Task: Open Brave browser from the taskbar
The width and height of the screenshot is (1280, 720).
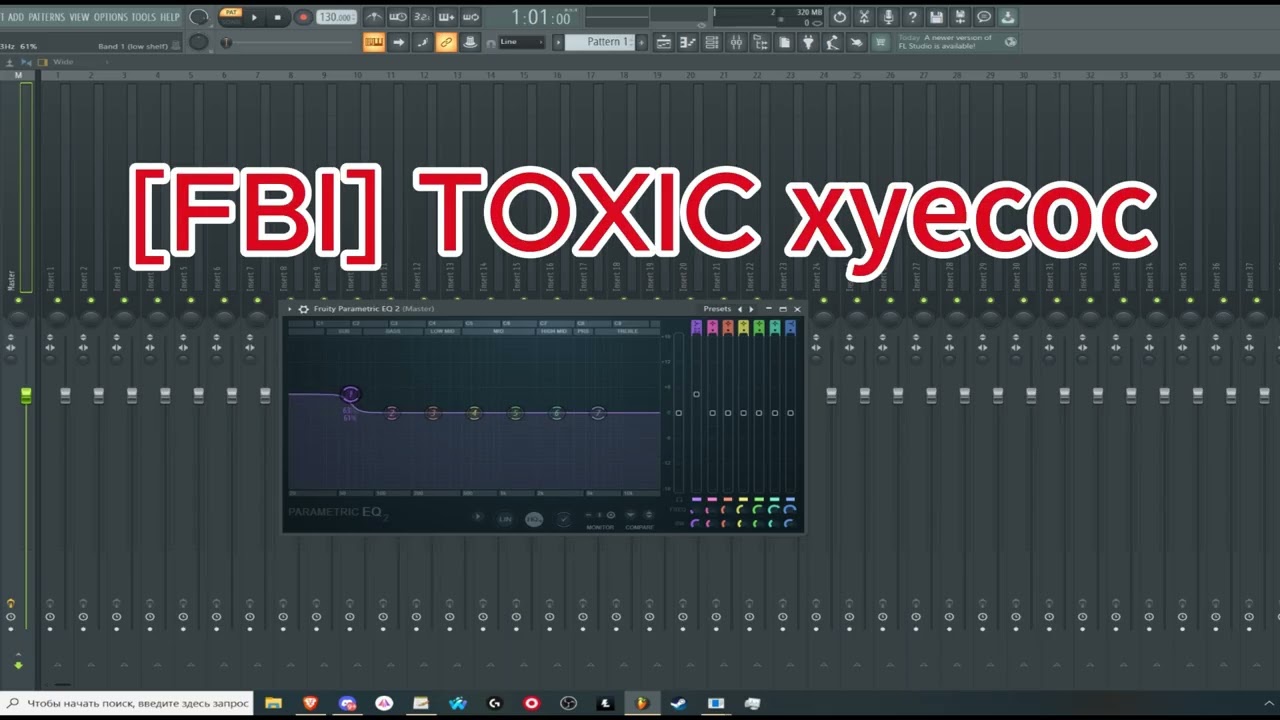Action: pyautogui.click(x=310, y=704)
